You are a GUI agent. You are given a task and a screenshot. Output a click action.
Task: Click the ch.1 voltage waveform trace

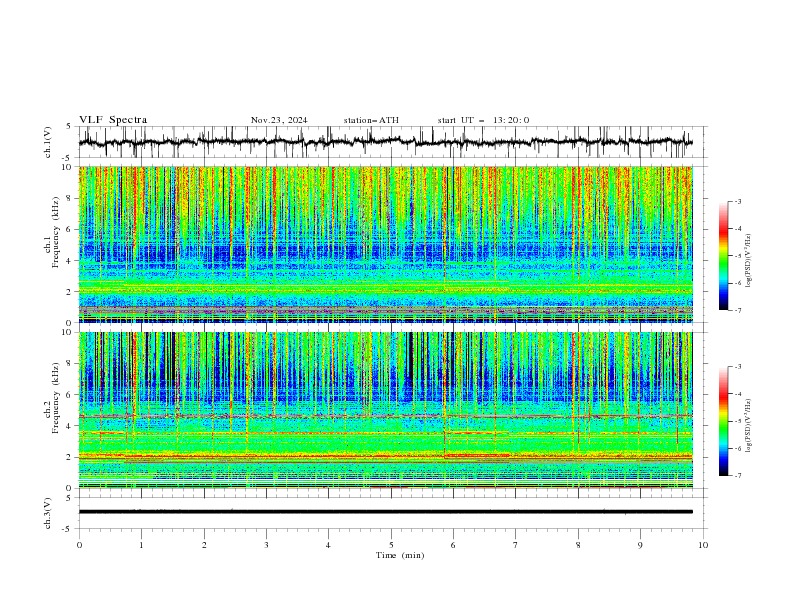tap(385, 142)
